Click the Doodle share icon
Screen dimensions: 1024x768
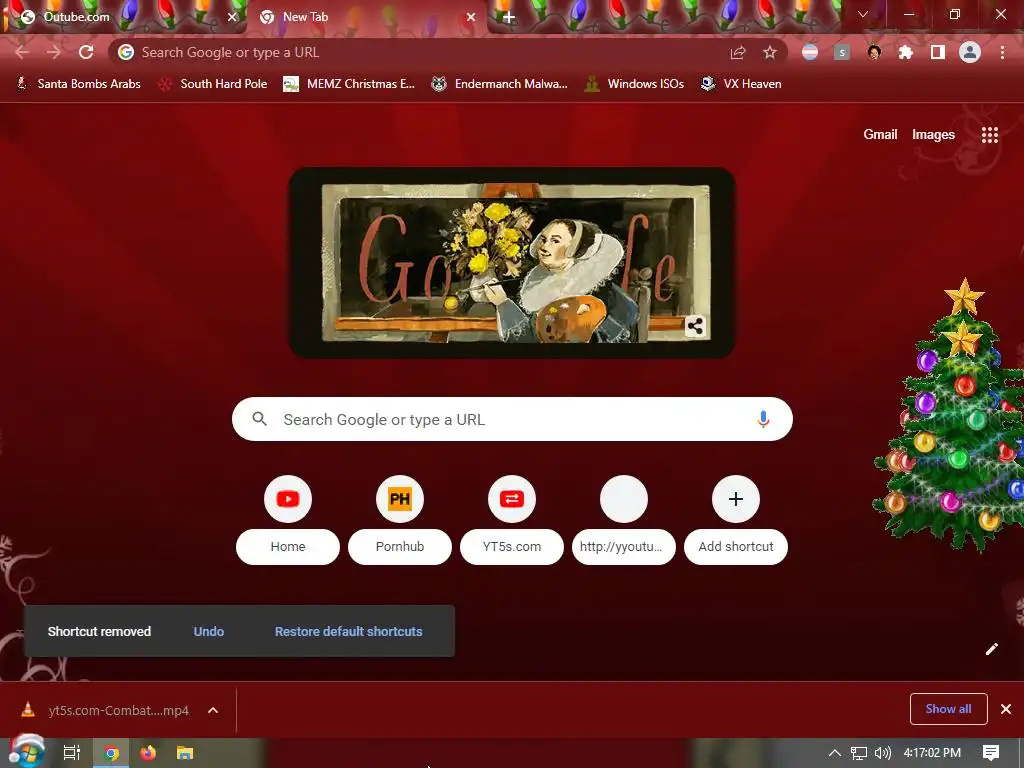pyautogui.click(x=695, y=326)
